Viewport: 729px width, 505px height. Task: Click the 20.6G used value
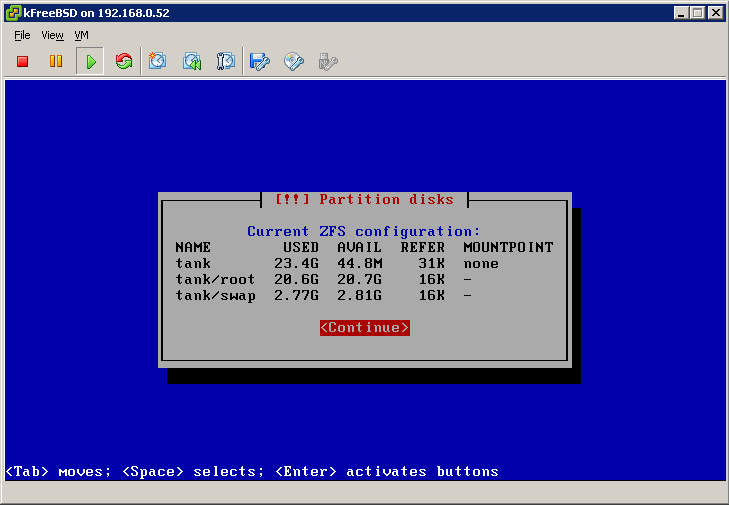click(x=296, y=279)
